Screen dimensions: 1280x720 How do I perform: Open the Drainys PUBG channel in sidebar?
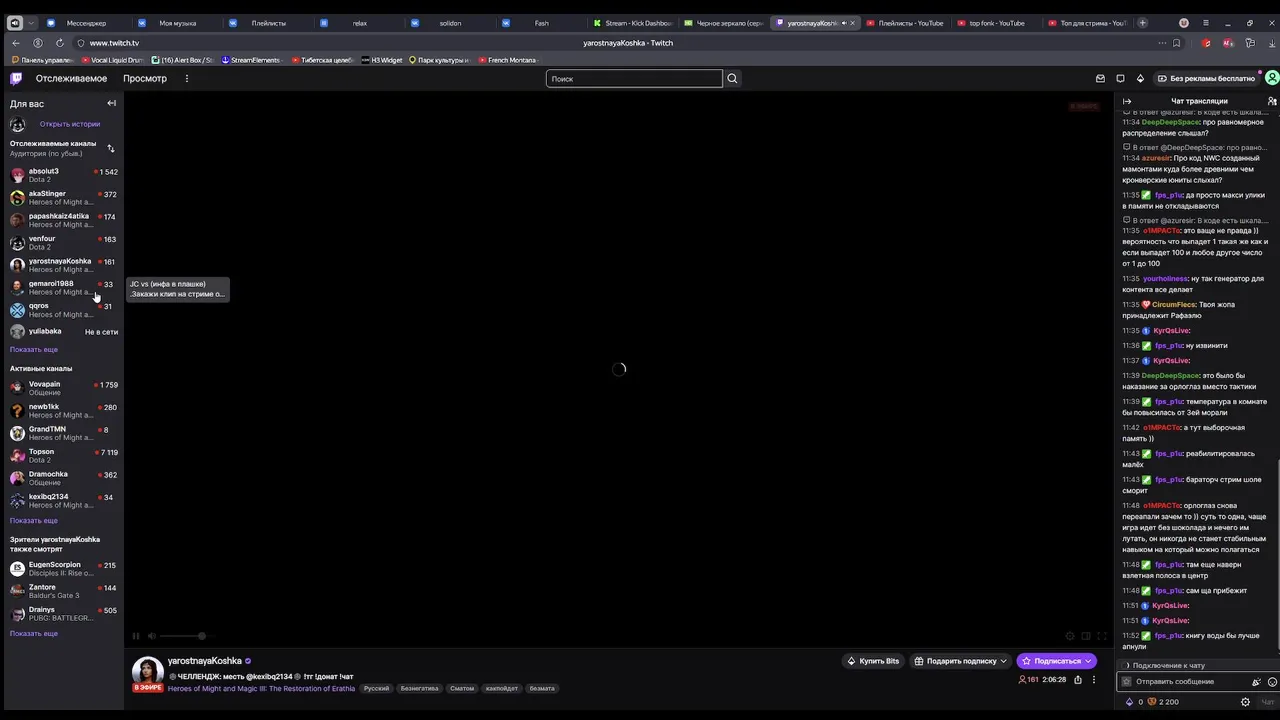pos(63,613)
